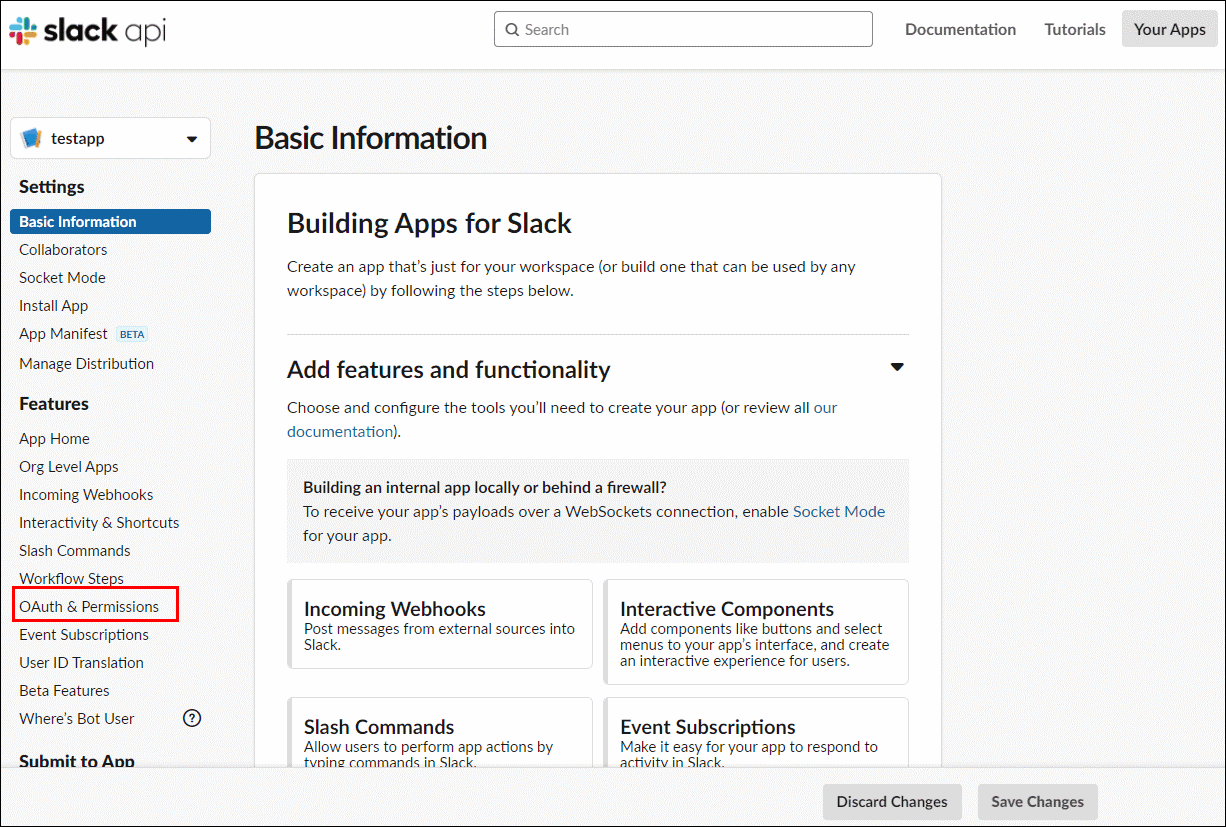Select Basic Information in Settings sidebar
The width and height of the screenshot is (1226, 827).
(x=110, y=221)
